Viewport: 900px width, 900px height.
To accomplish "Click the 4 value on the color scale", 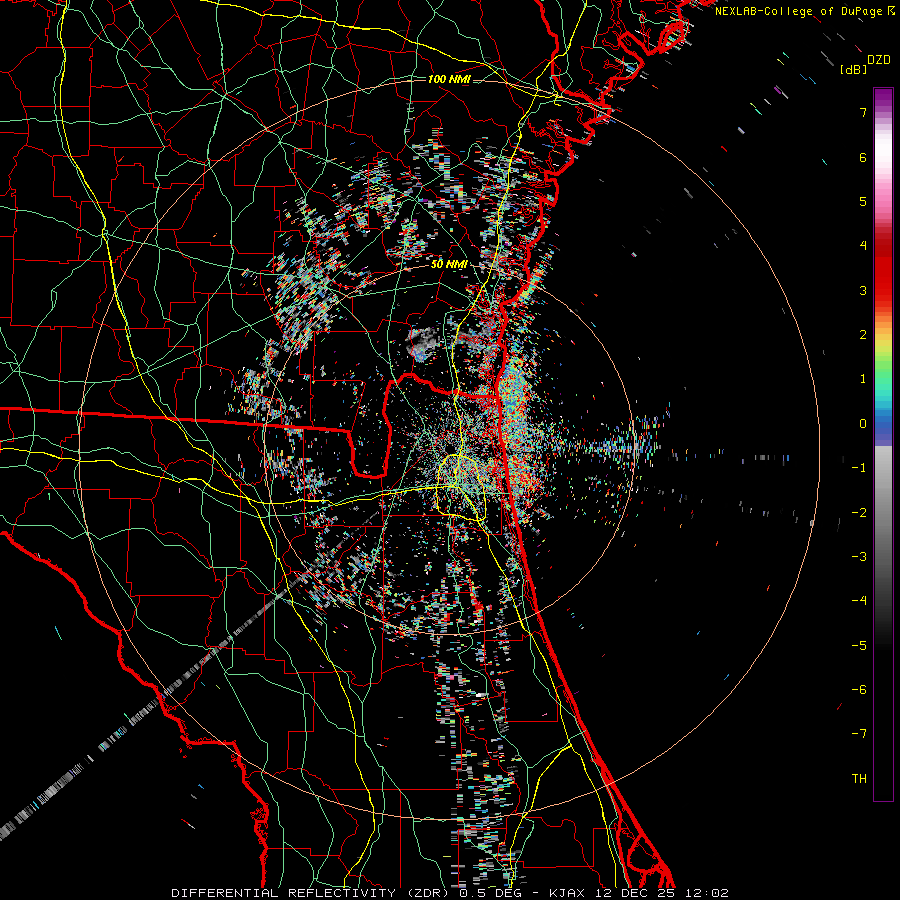I will click(863, 246).
